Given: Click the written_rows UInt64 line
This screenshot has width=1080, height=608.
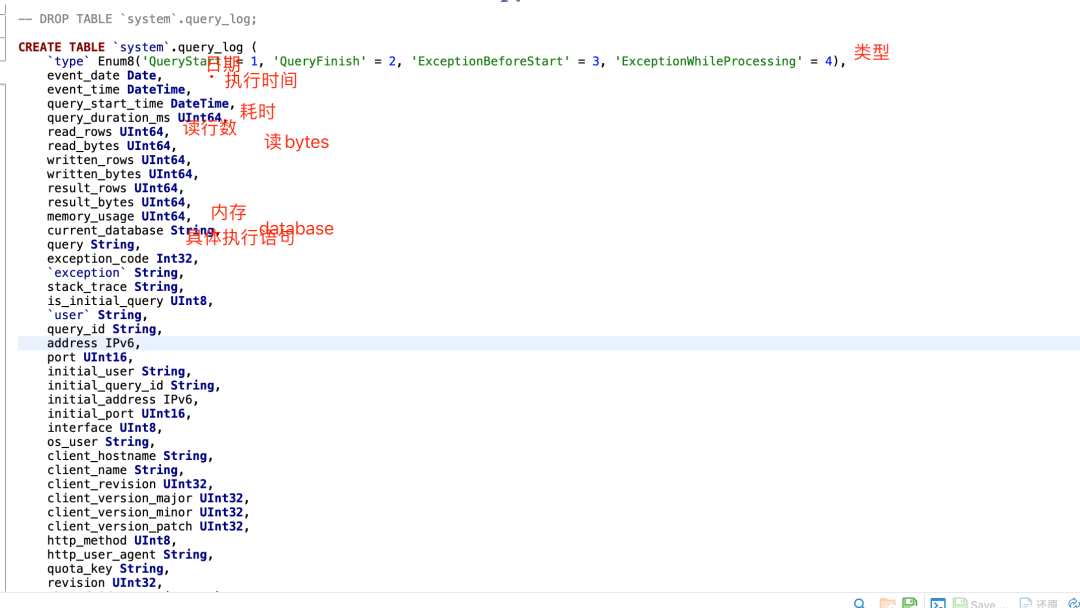Looking at the screenshot, I should pos(118,160).
